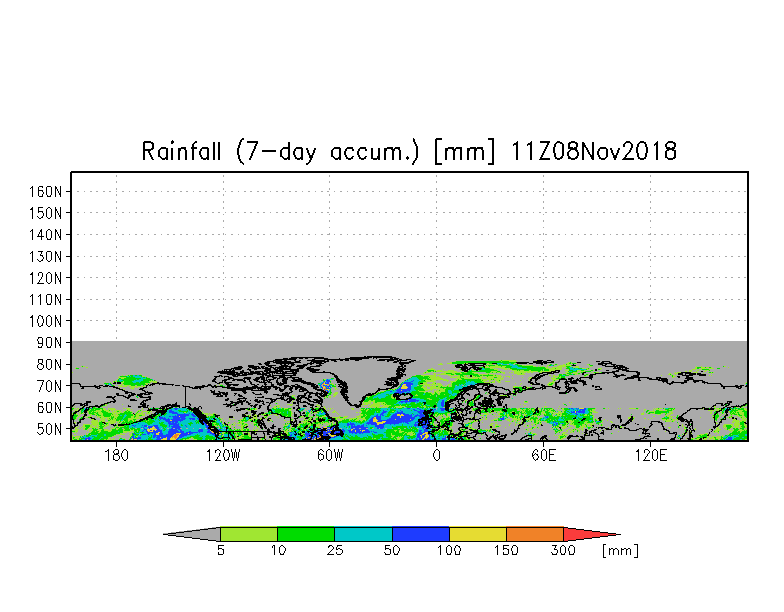
Task: Select the 120W longitude axis label
Action: (x=223, y=456)
